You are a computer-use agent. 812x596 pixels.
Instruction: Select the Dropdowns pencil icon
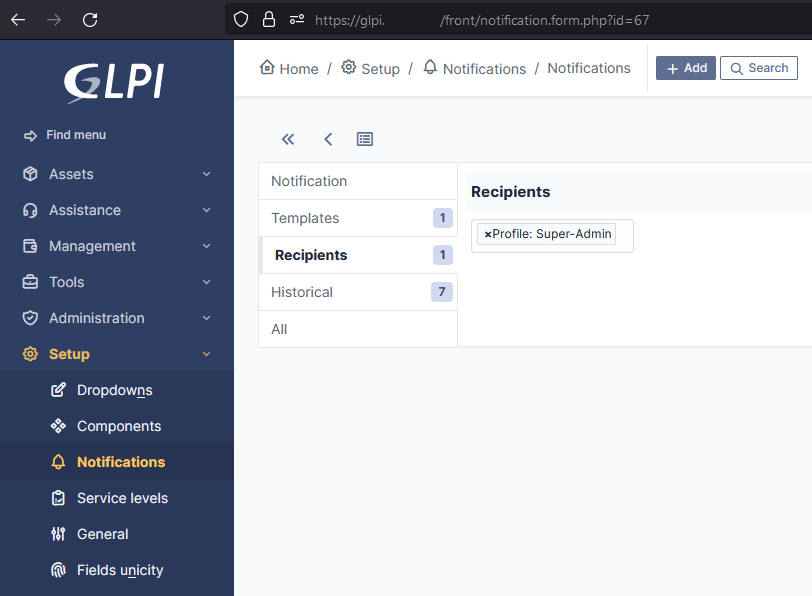[x=60, y=390]
